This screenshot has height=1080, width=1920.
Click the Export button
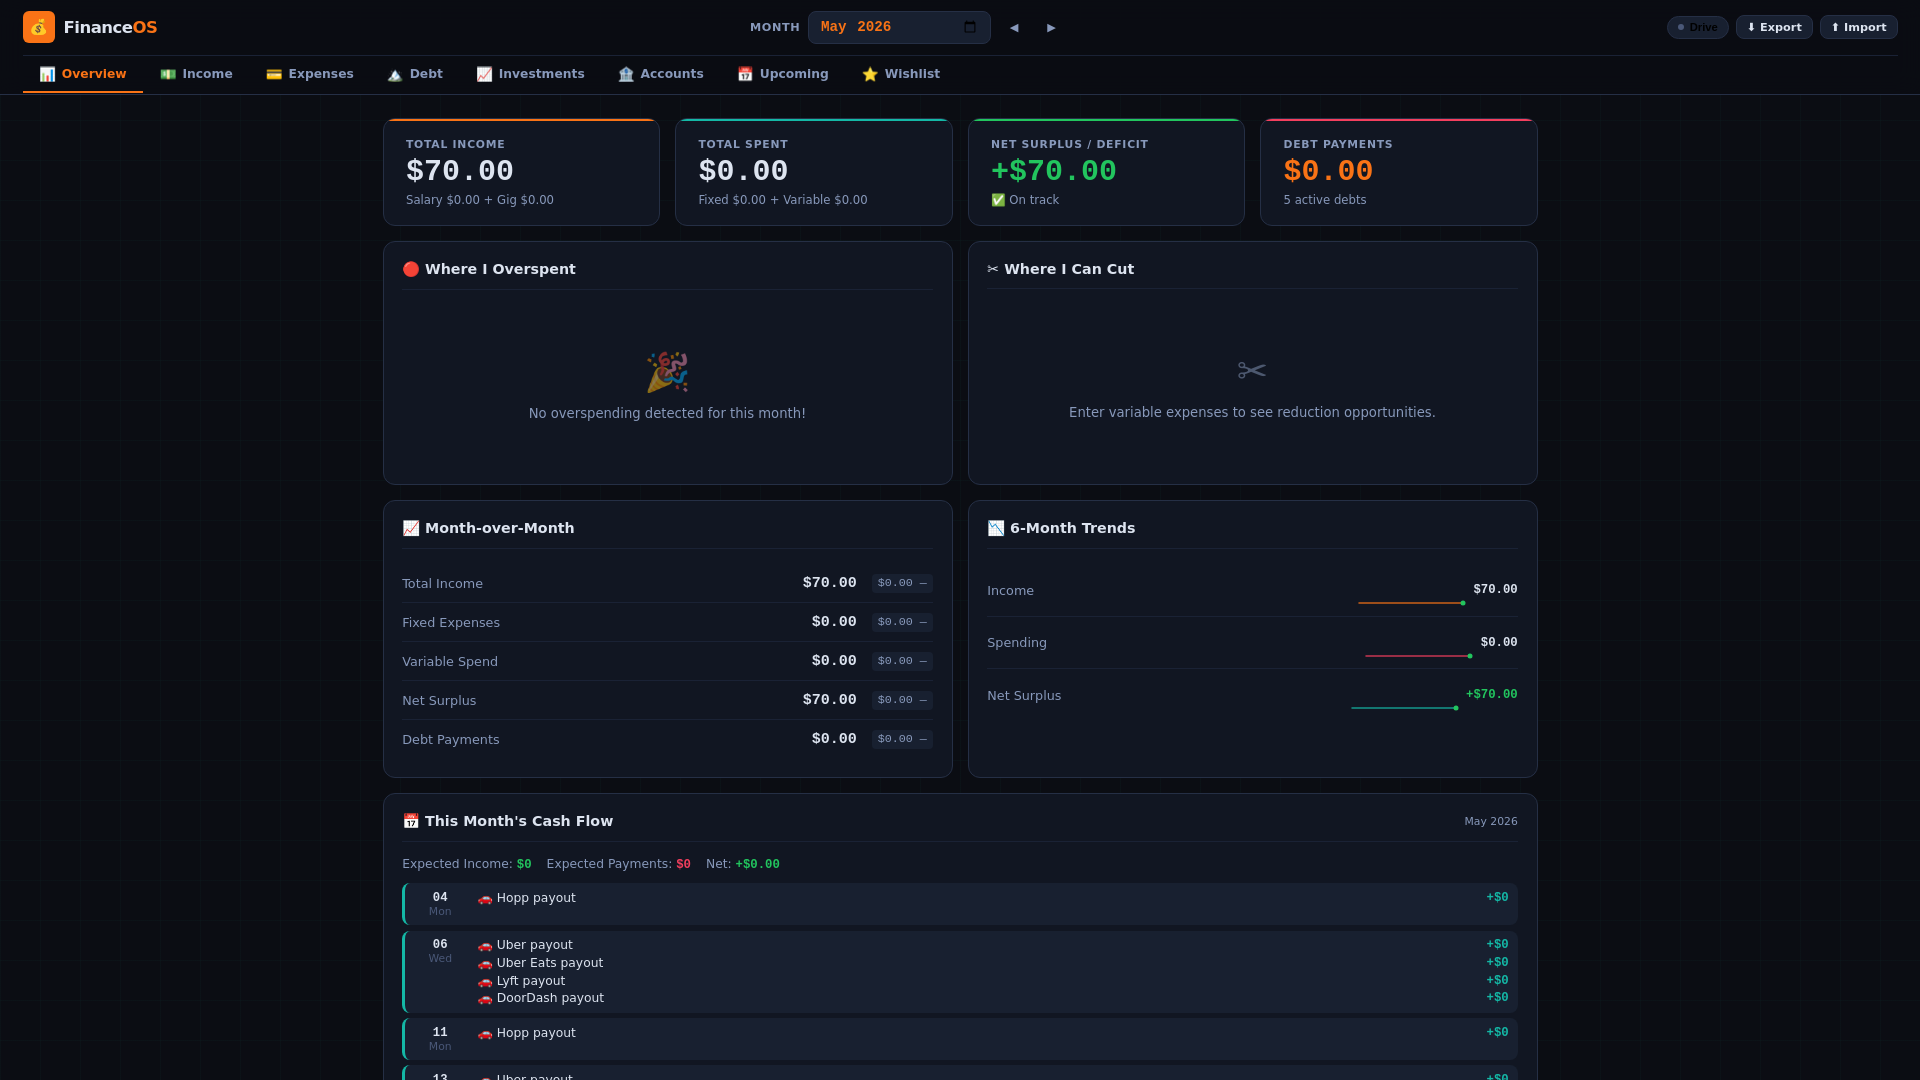[x=1774, y=27]
